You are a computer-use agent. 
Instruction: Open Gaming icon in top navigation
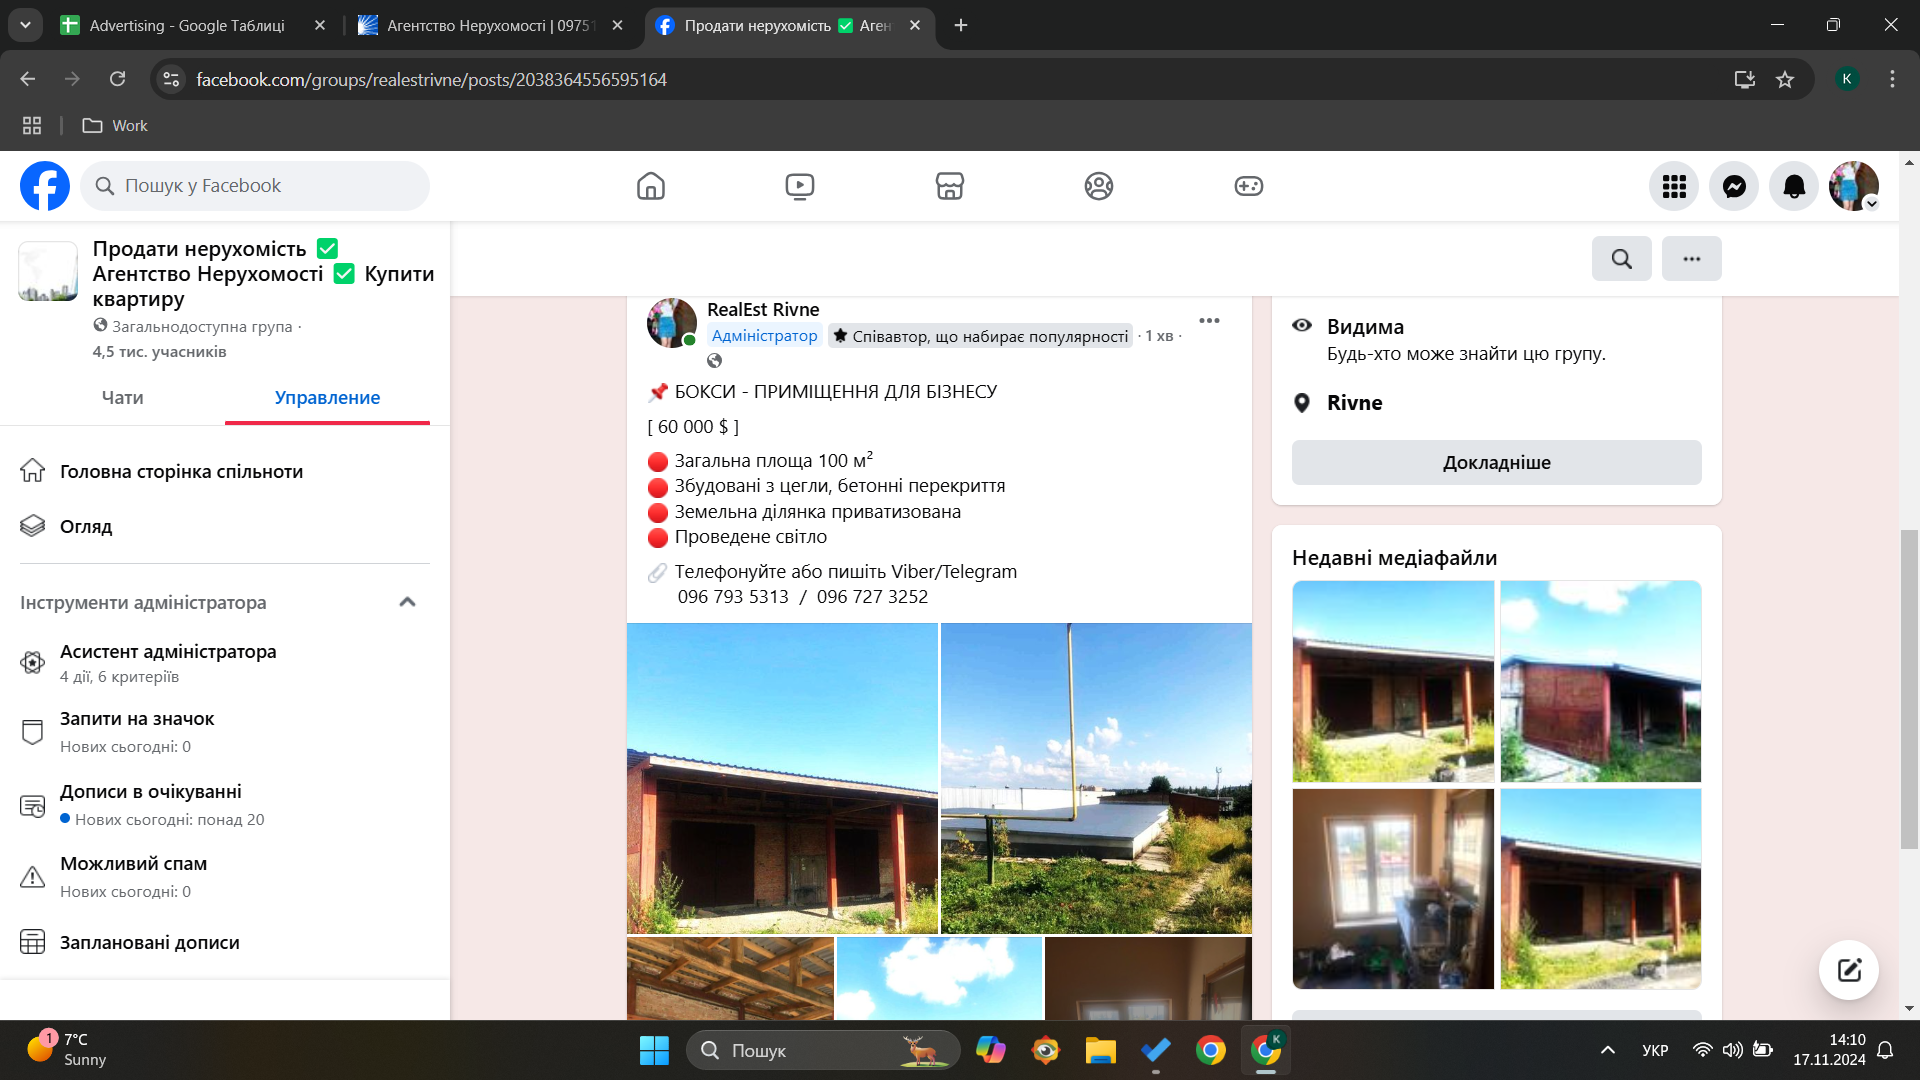click(1248, 186)
